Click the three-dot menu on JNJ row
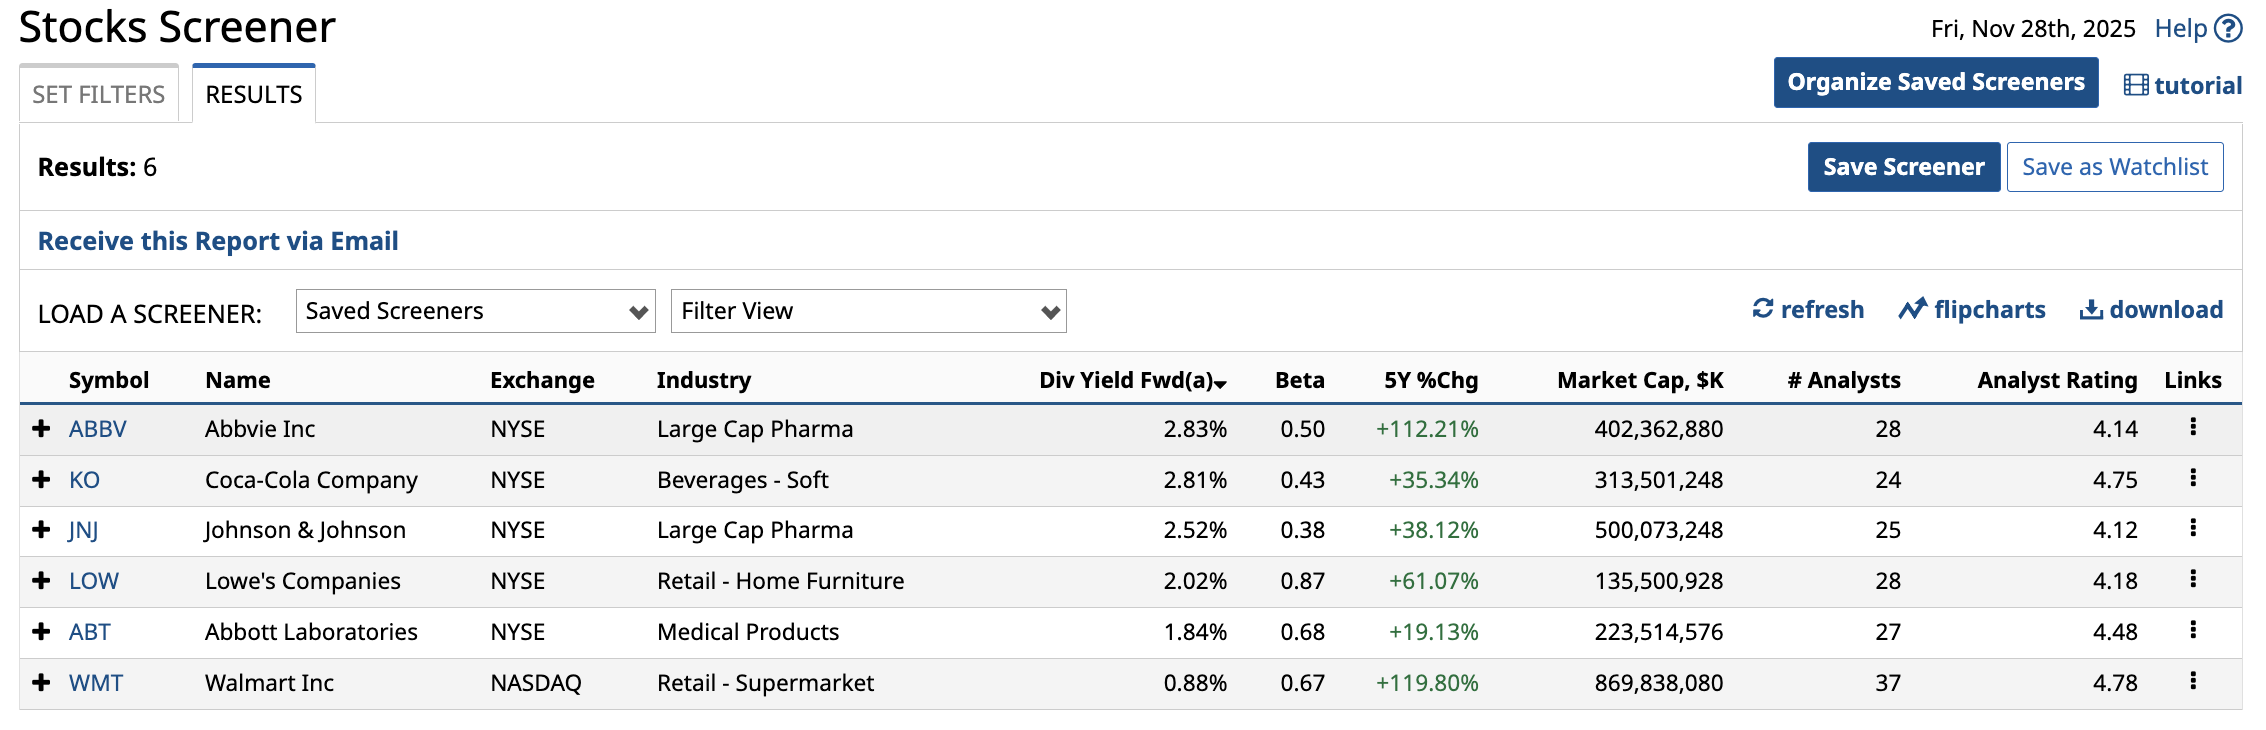 coord(2193,528)
